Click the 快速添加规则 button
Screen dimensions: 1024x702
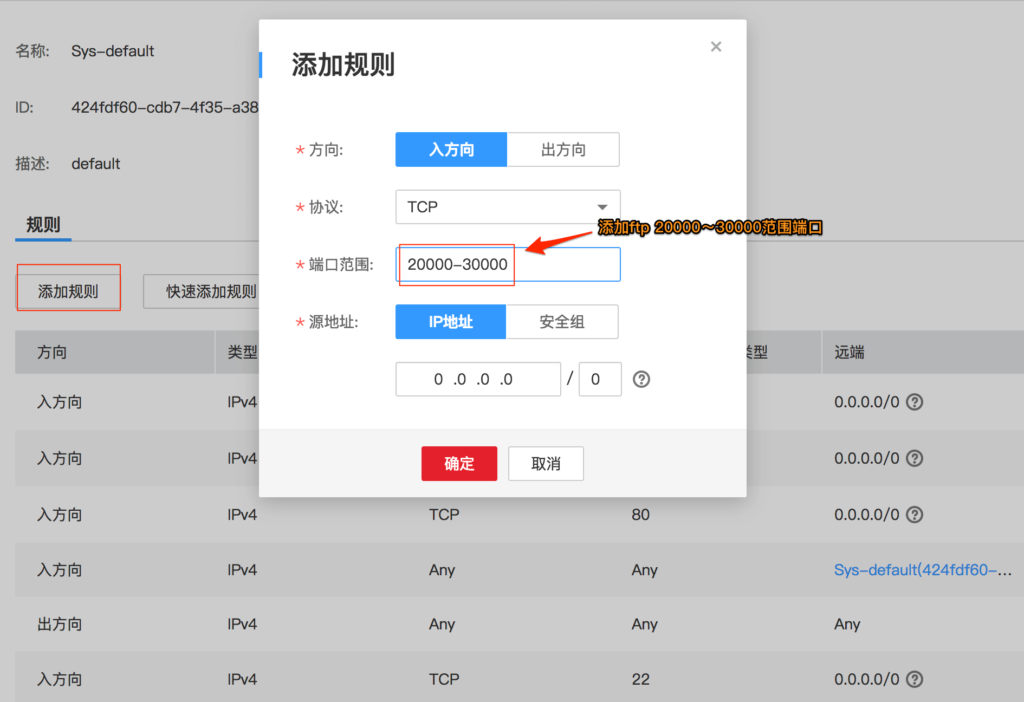coord(202,291)
